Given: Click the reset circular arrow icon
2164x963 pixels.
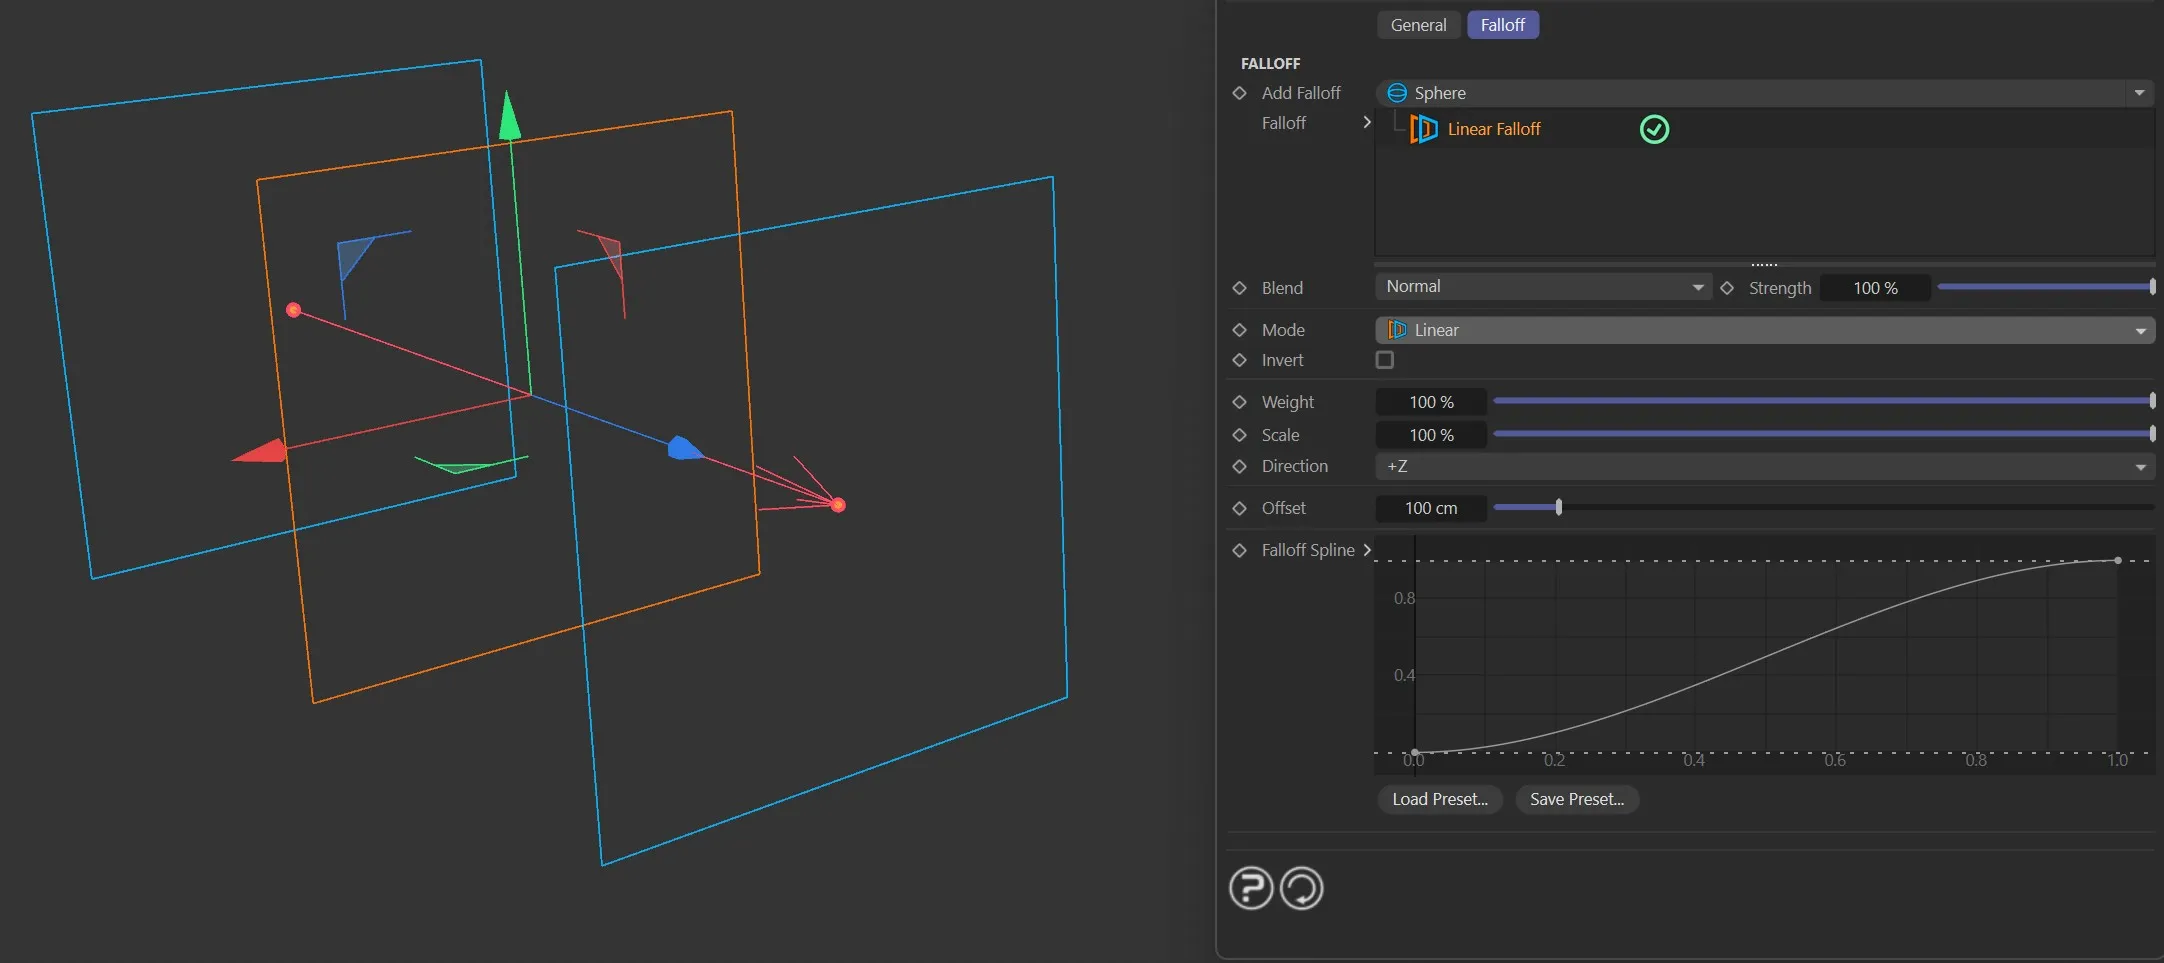Looking at the screenshot, I should pyautogui.click(x=1302, y=888).
